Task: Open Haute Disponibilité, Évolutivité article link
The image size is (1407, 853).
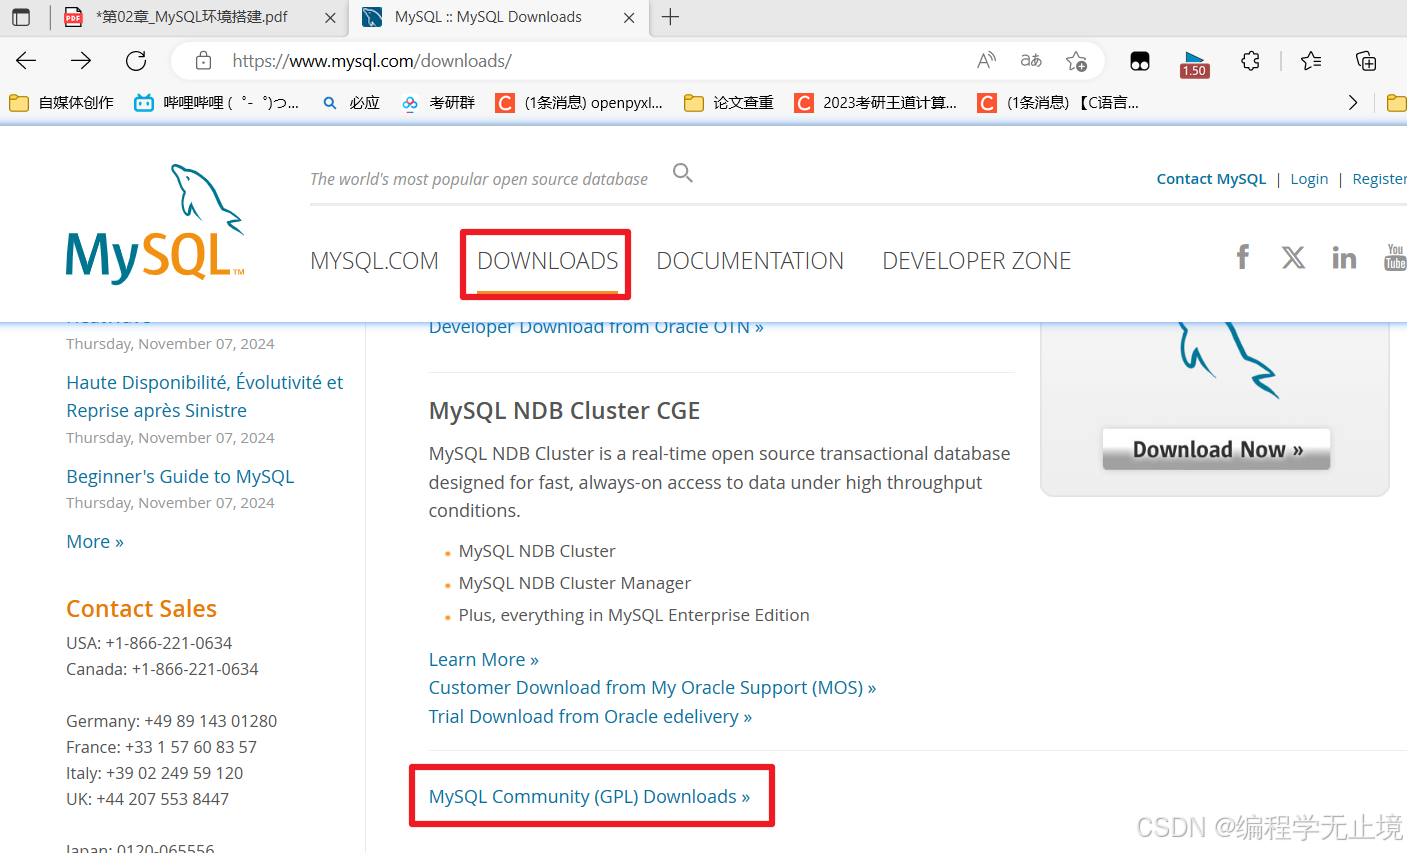Action: point(204,396)
